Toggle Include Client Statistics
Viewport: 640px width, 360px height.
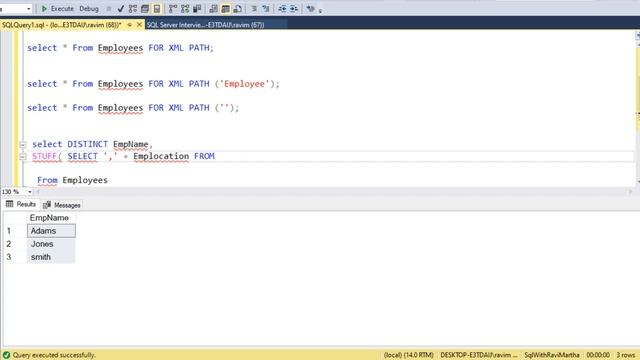click(197, 9)
